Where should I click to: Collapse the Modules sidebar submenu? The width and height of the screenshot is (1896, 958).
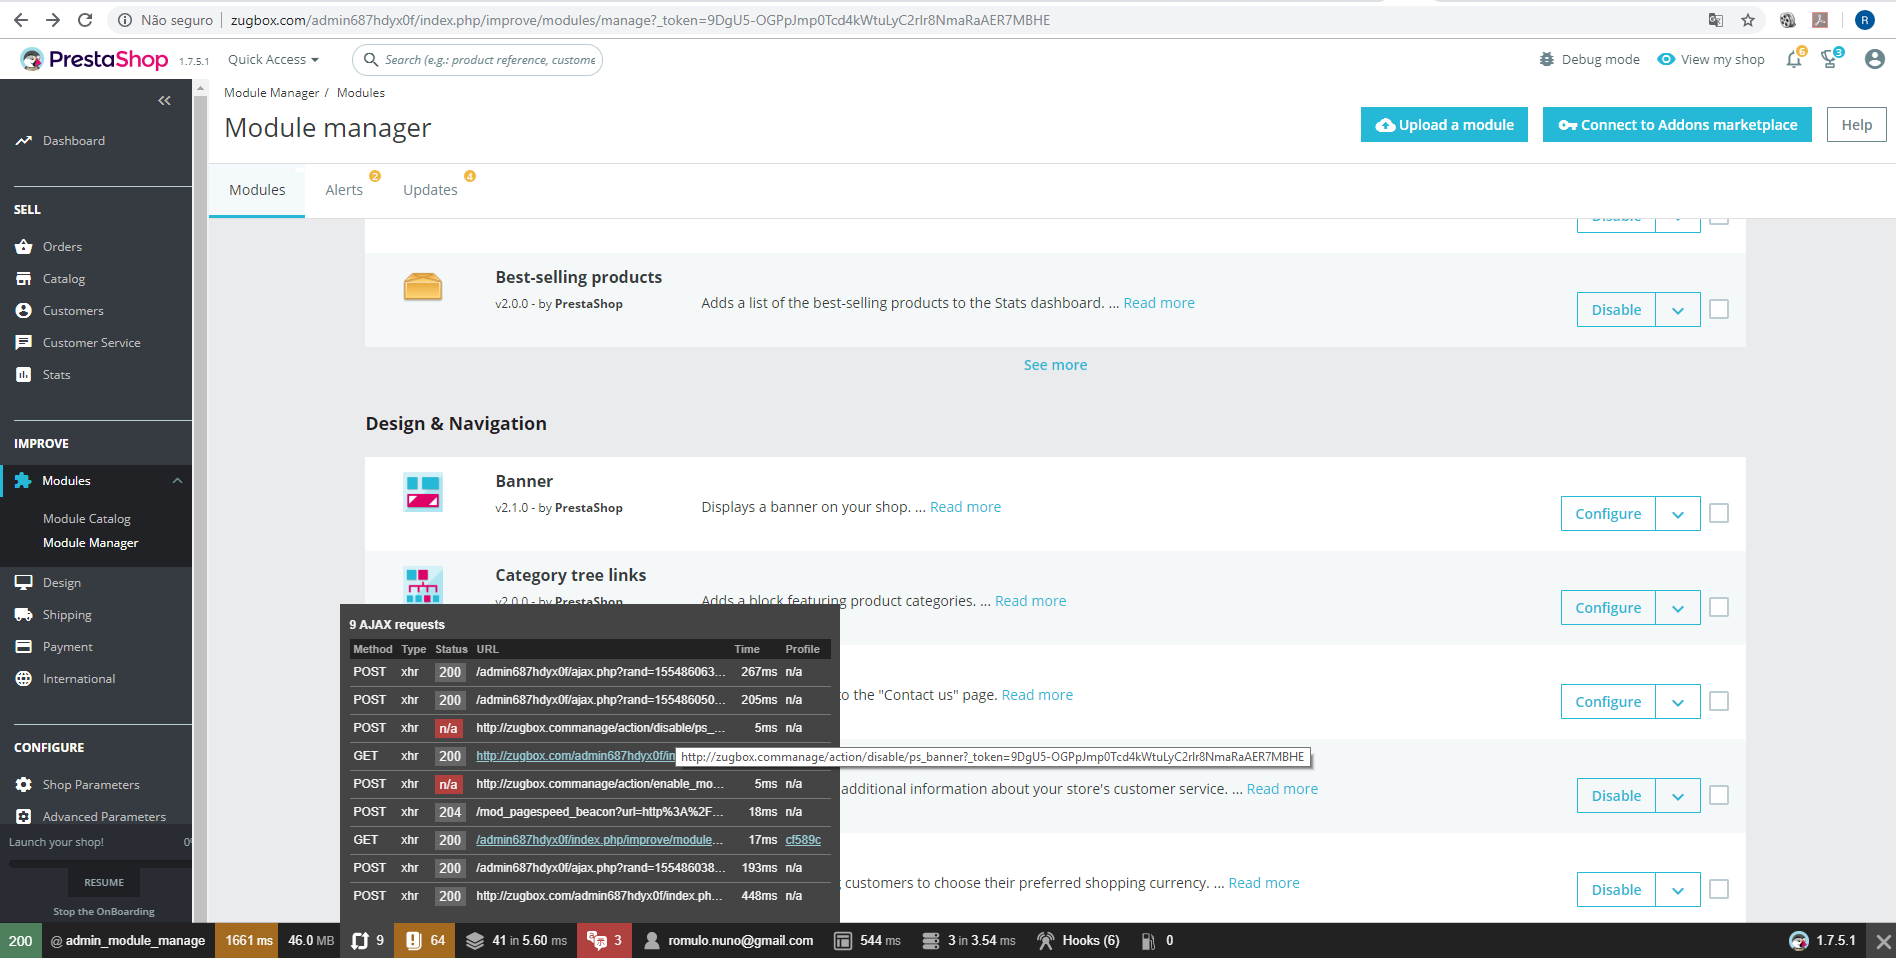click(x=177, y=481)
